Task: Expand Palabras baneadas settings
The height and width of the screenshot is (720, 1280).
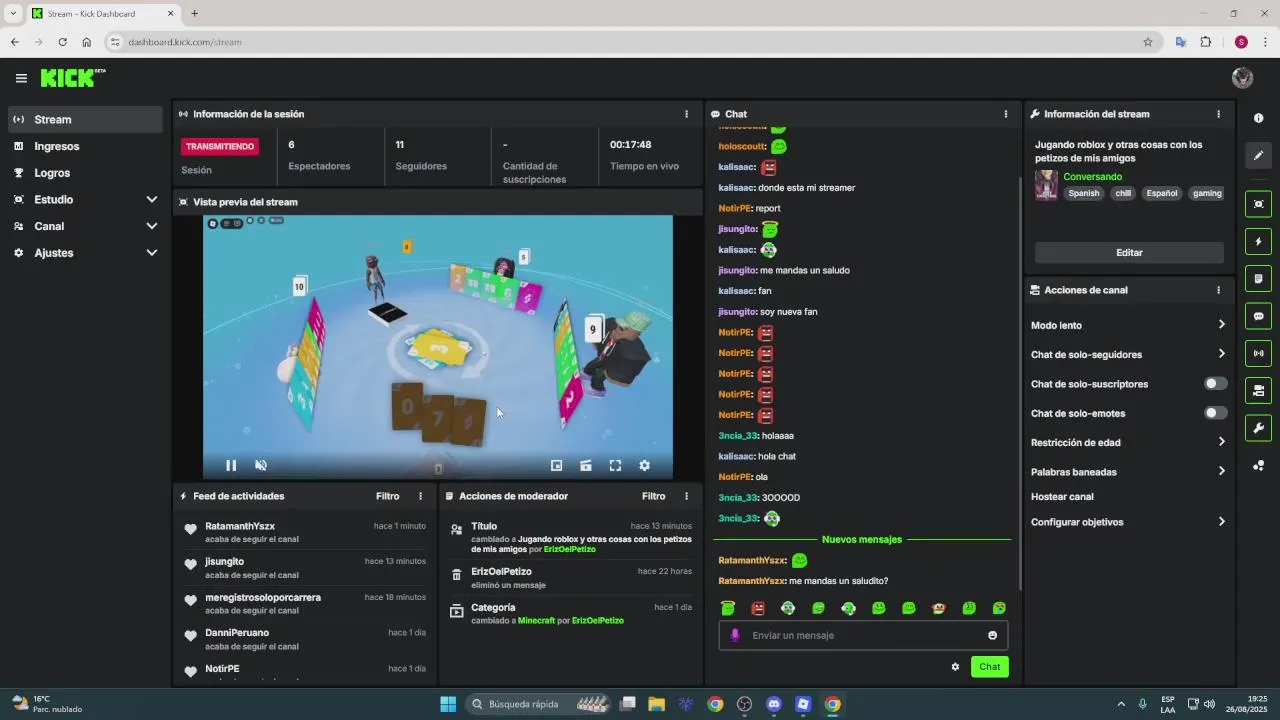Action: click(x=1128, y=471)
